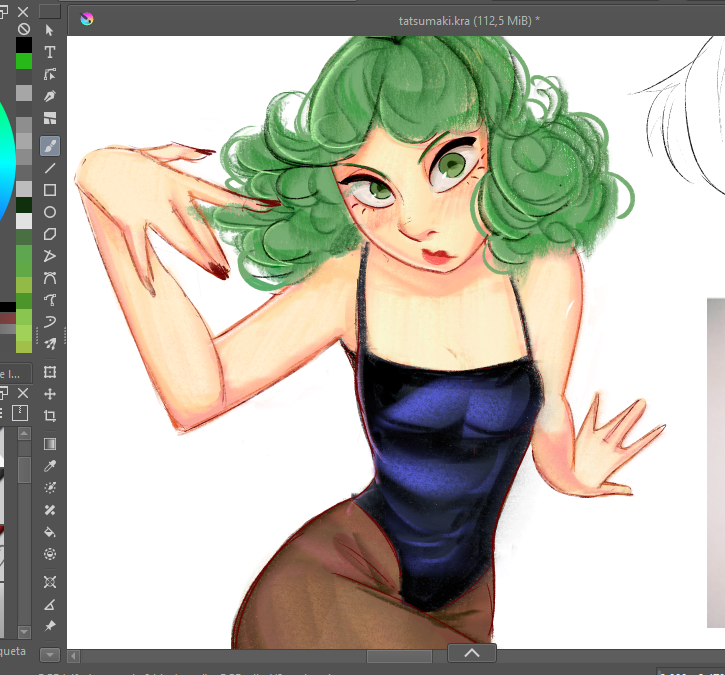
Task: Click the canvas horizontal scrollbar left arrow
Action: (x=73, y=656)
